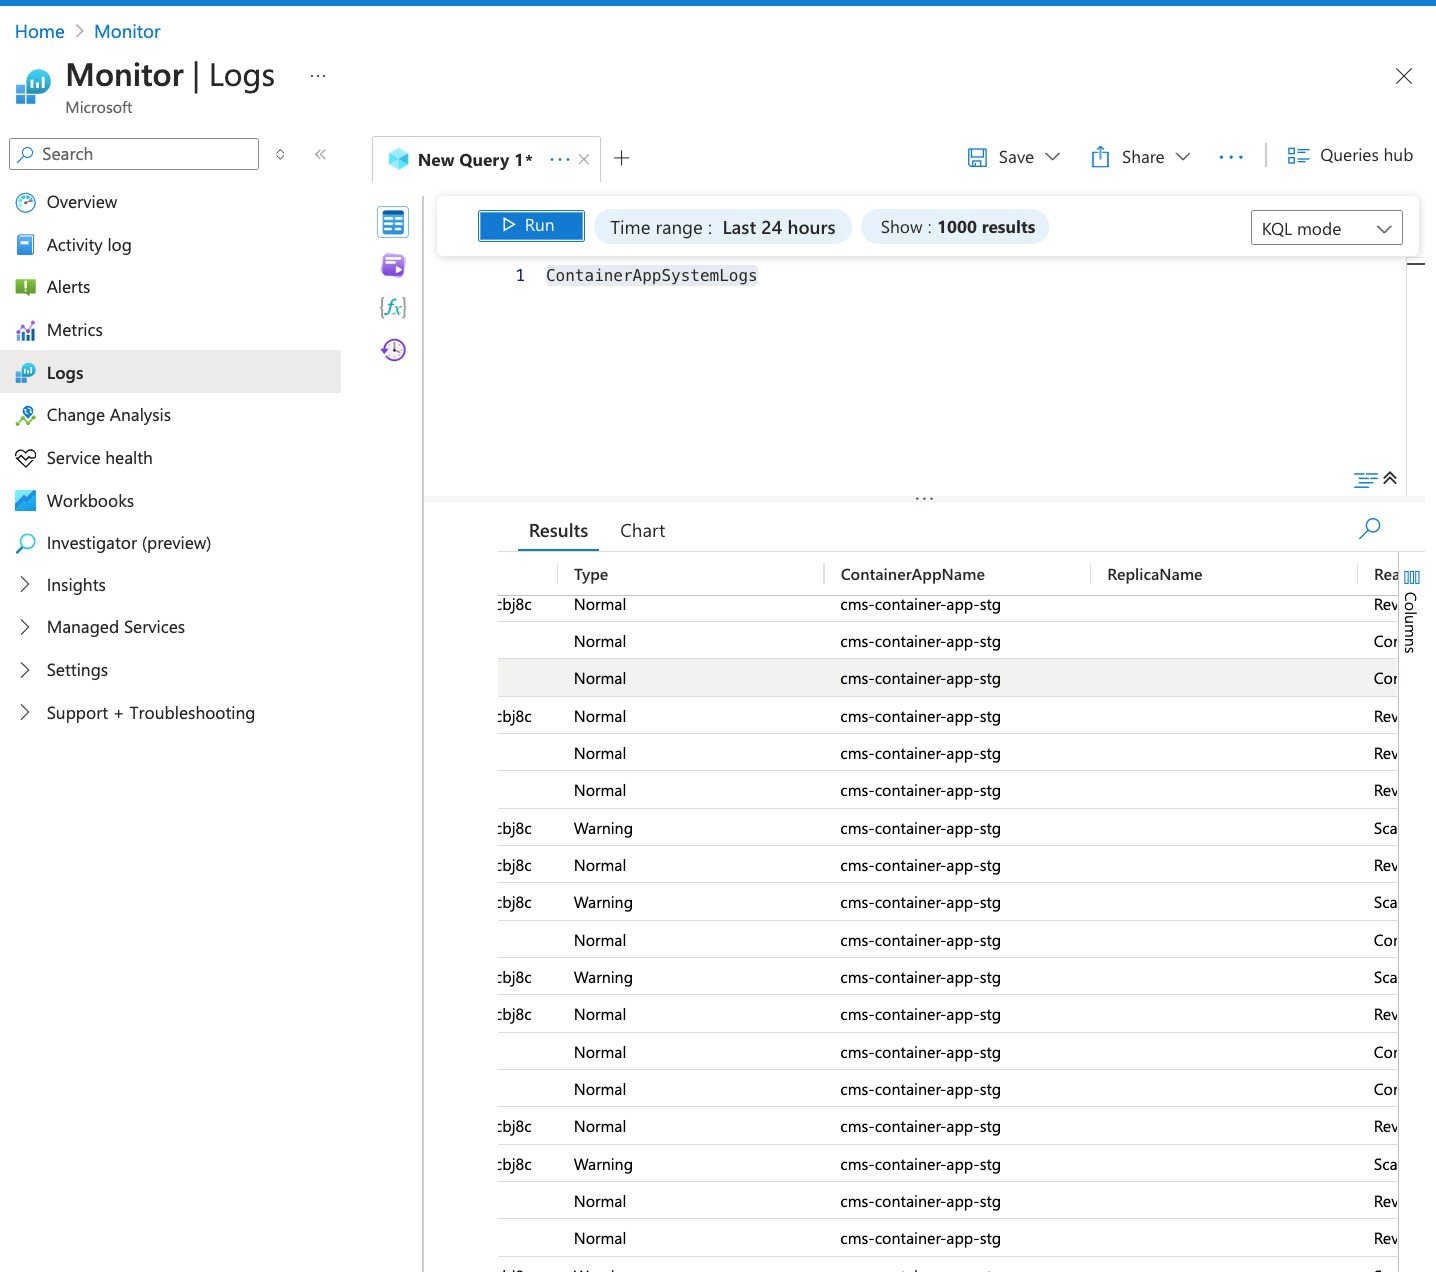Open the Columns side panel

(x=1411, y=611)
